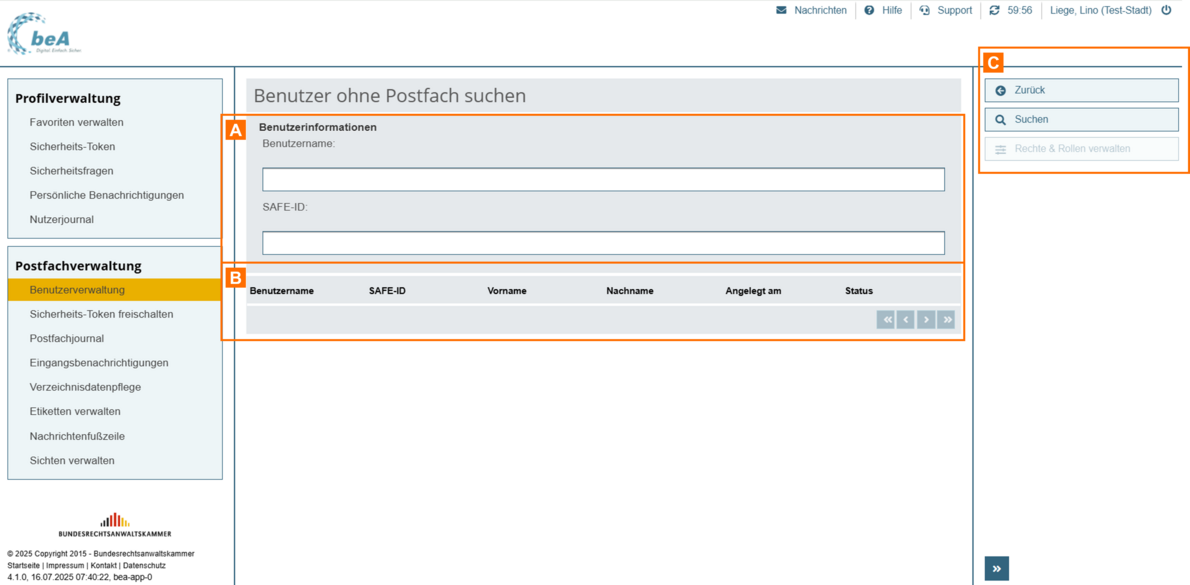1190x585 pixels.
Task: Click the session timer refresh icon
Action: 994,10
